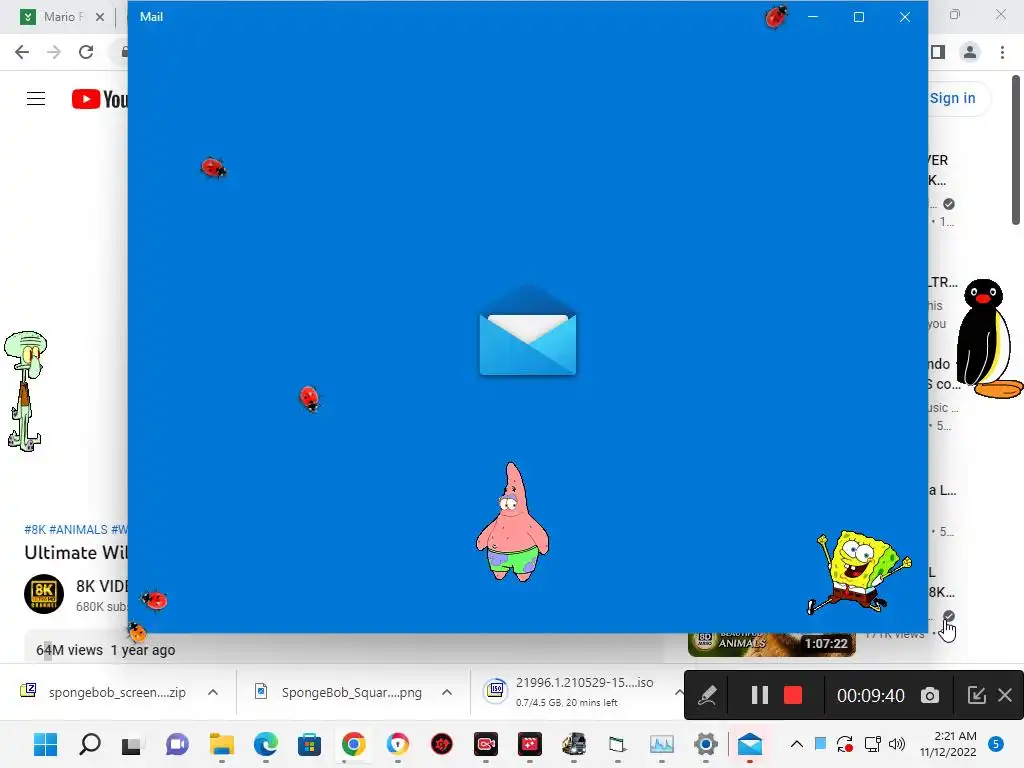Open the Settings gear in the taskbar
Viewport: 1024px width, 768px height.
[706, 744]
